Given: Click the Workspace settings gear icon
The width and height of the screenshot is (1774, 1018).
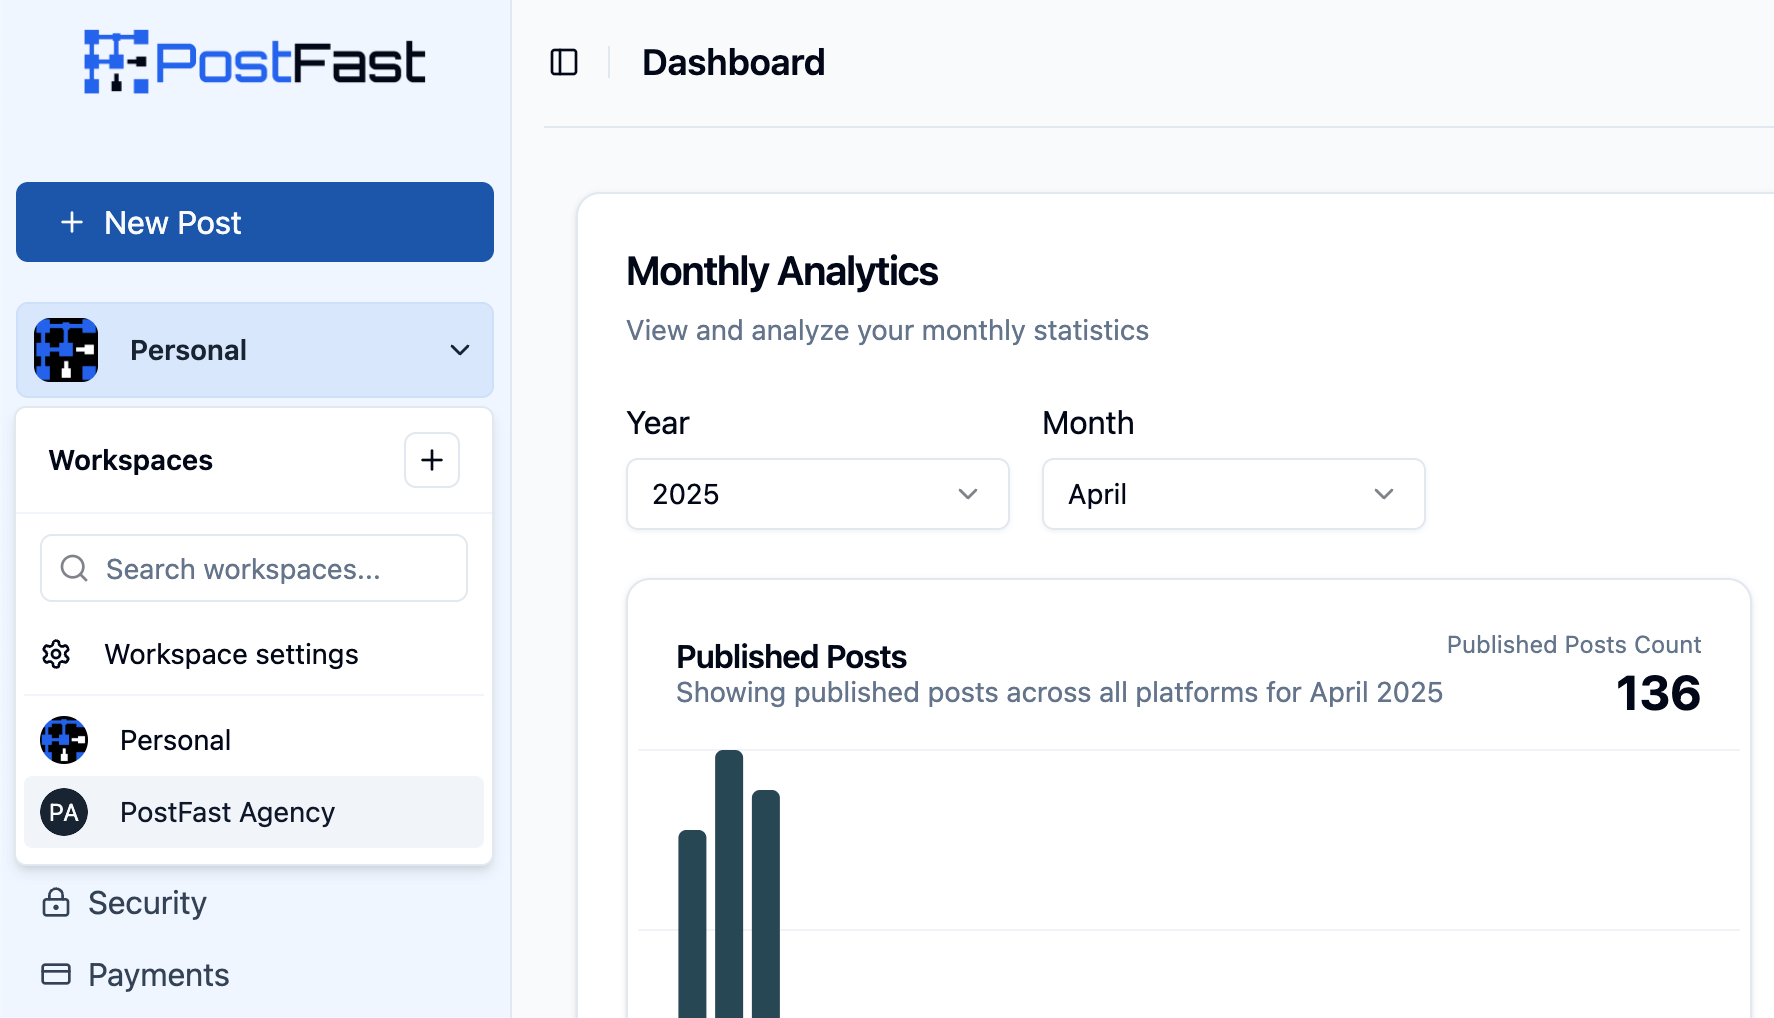Looking at the screenshot, I should [x=56, y=654].
